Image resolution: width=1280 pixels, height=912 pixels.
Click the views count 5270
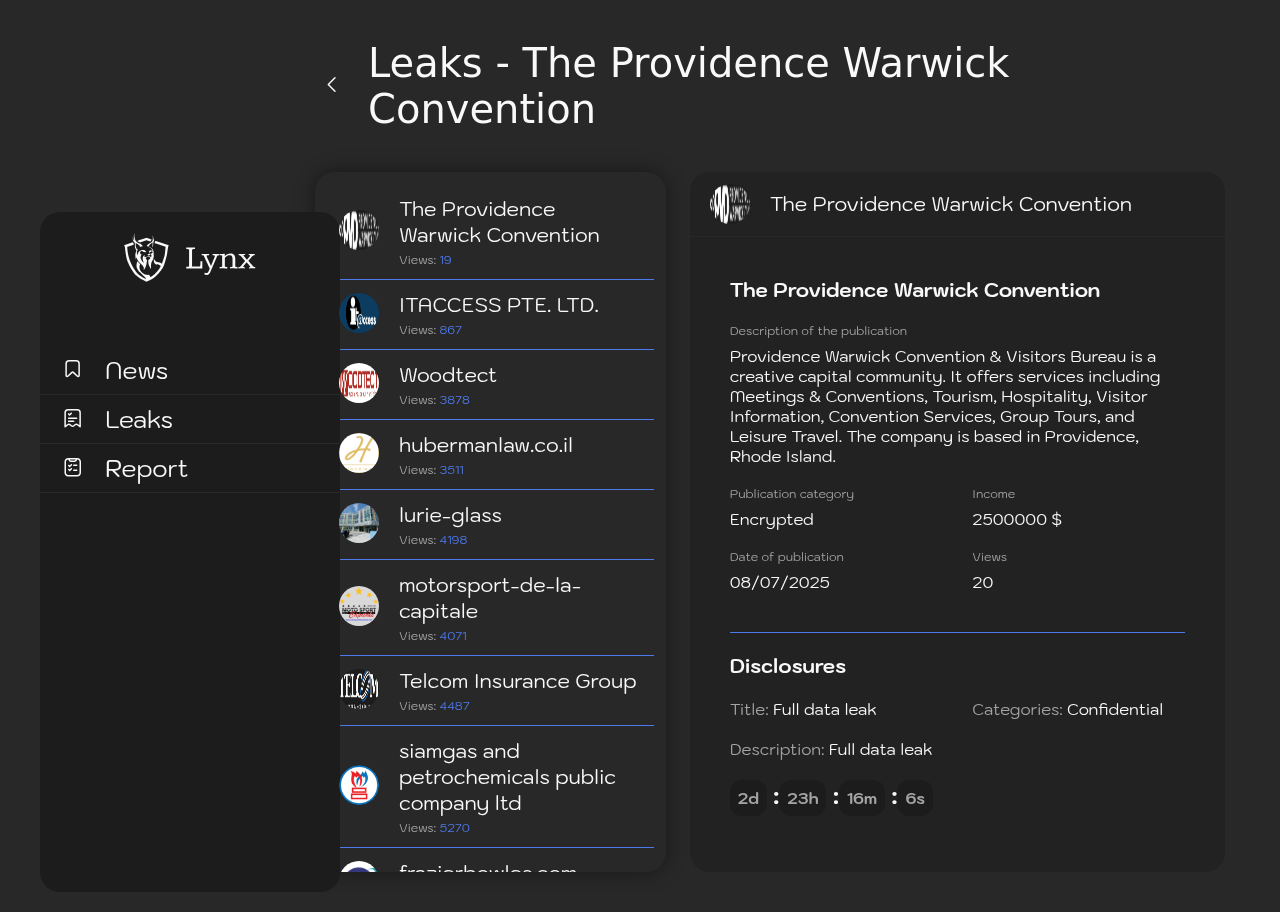[x=455, y=828]
